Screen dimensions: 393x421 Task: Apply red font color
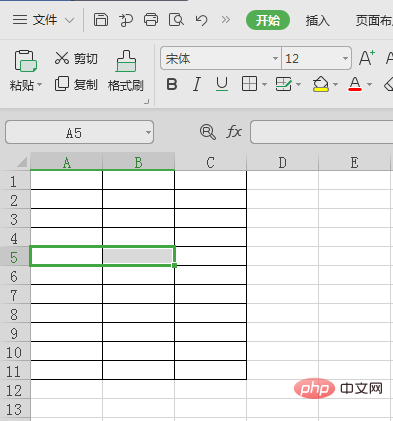pyautogui.click(x=355, y=84)
